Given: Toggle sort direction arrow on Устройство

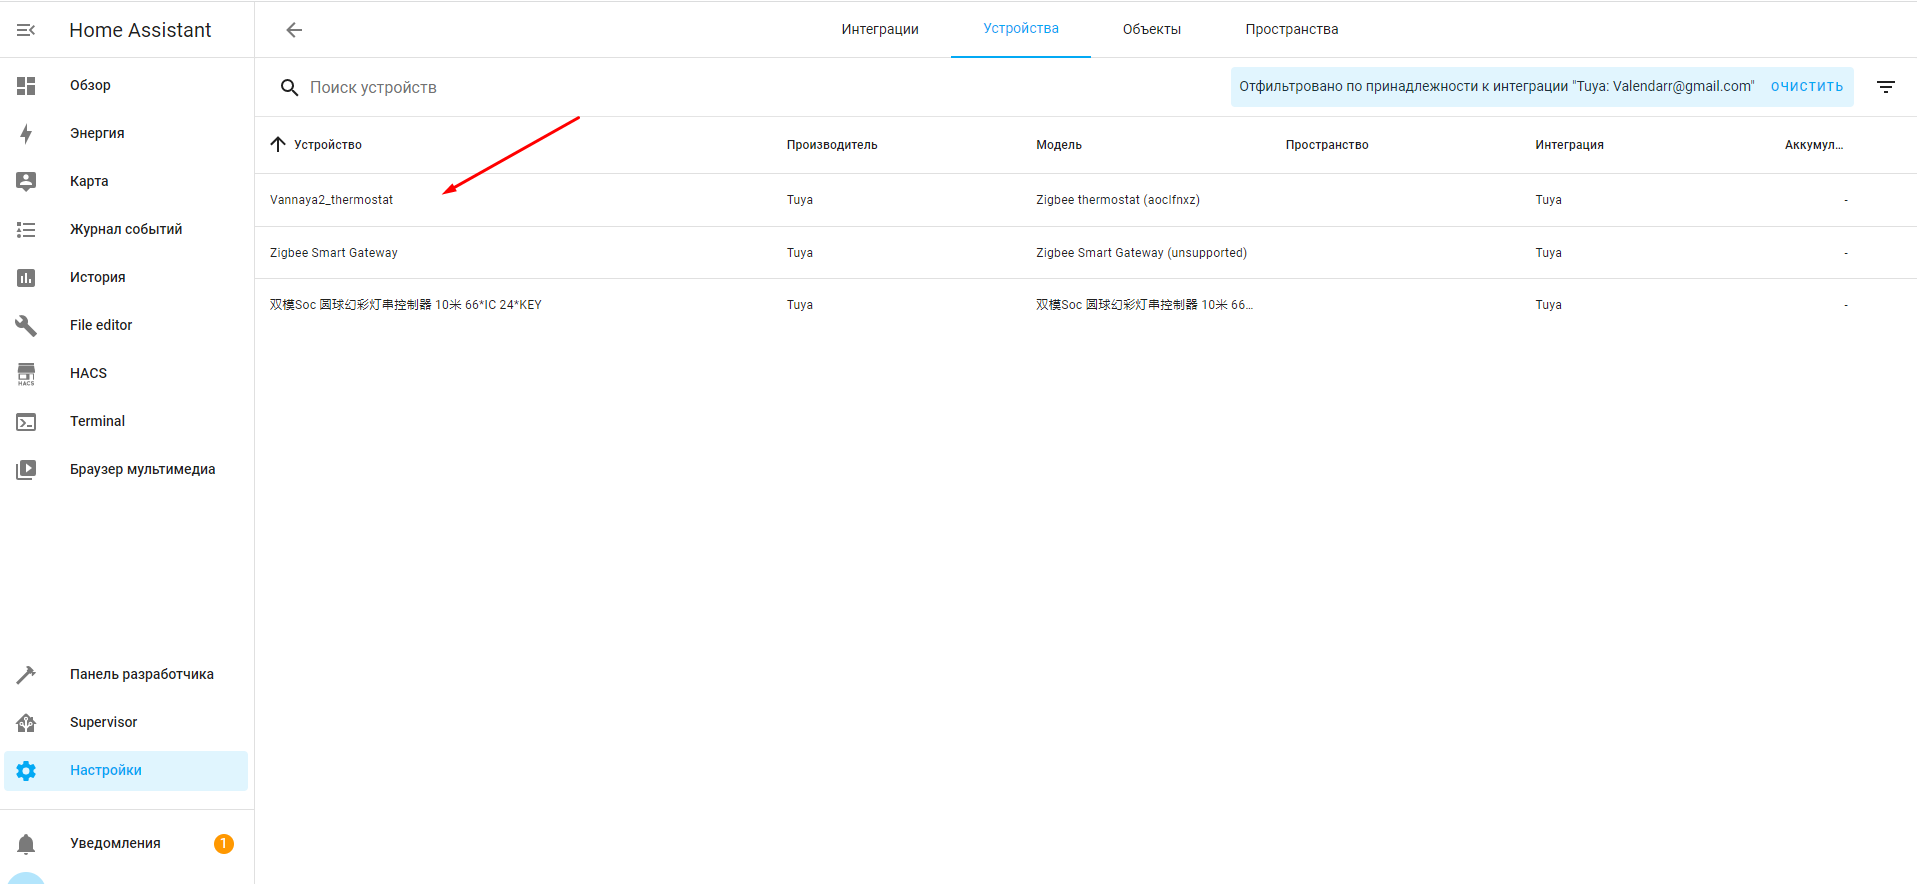Looking at the screenshot, I should tap(278, 145).
